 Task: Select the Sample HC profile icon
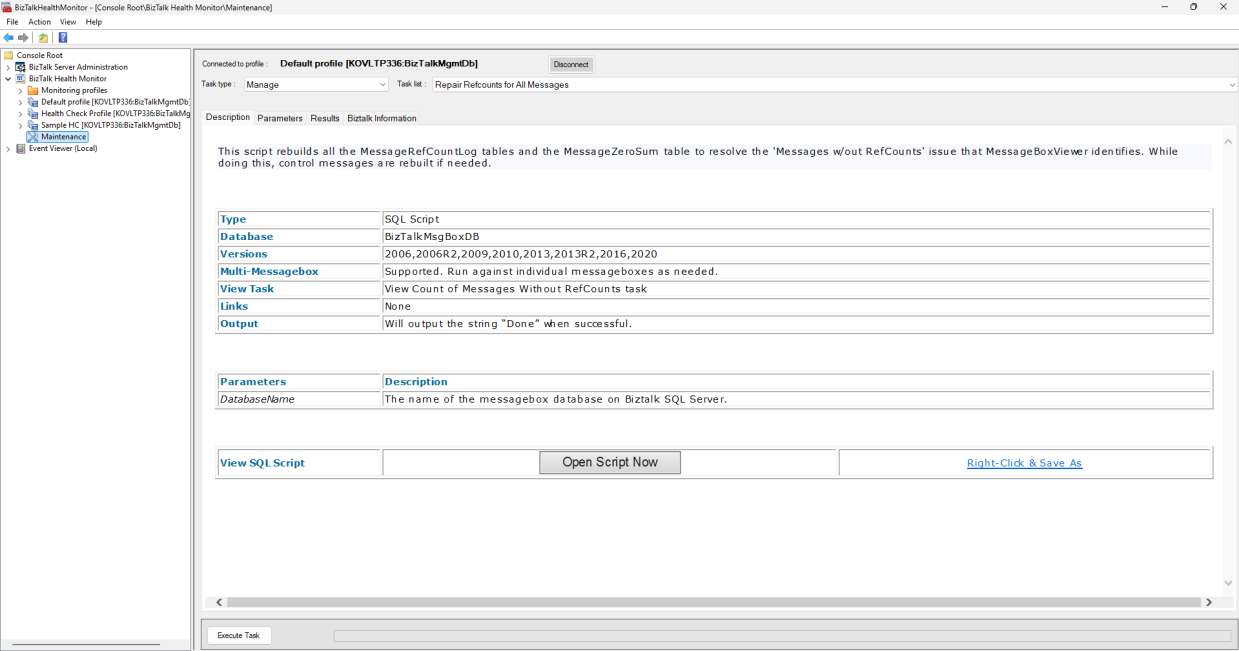point(33,125)
